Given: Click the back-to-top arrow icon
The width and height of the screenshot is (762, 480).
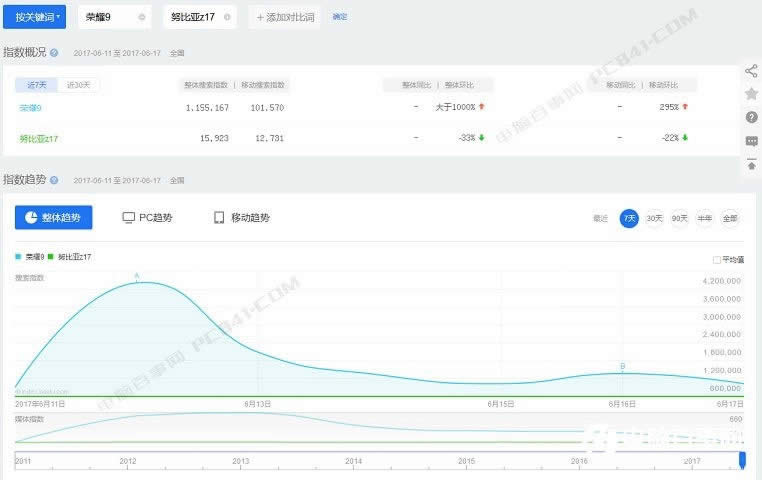Looking at the screenshot, I should [751, 164].
